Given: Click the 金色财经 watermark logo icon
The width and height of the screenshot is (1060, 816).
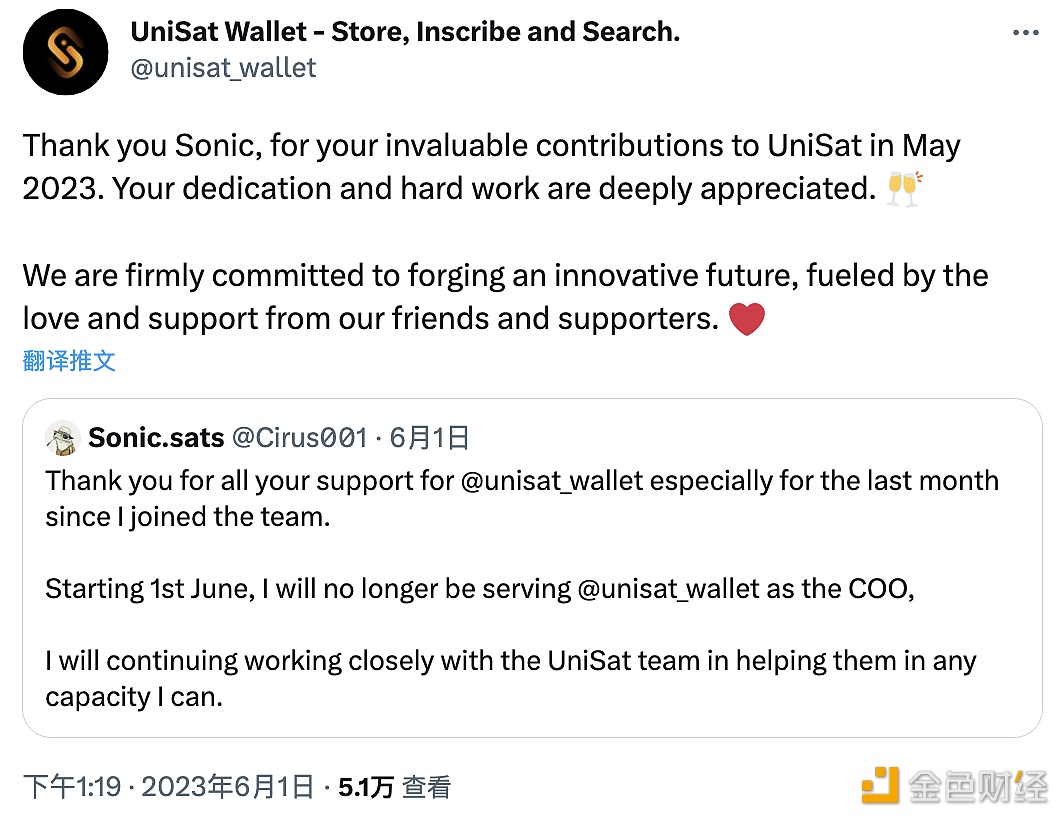Looking at the screenshot, I should [x=882, y=785].
